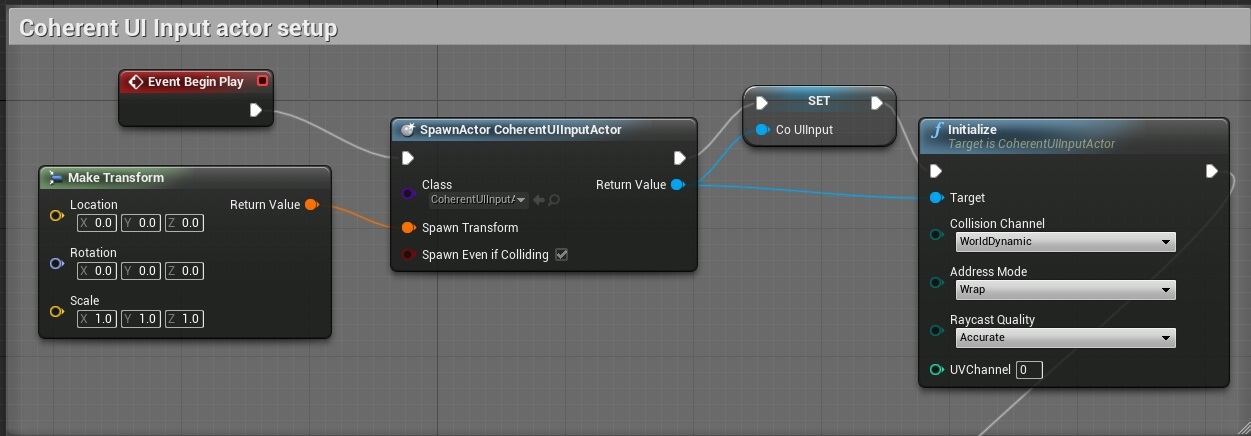Click the Target input pin on Initialize
The width and height of the screenshot is (1251, 436).
[936, 198]
